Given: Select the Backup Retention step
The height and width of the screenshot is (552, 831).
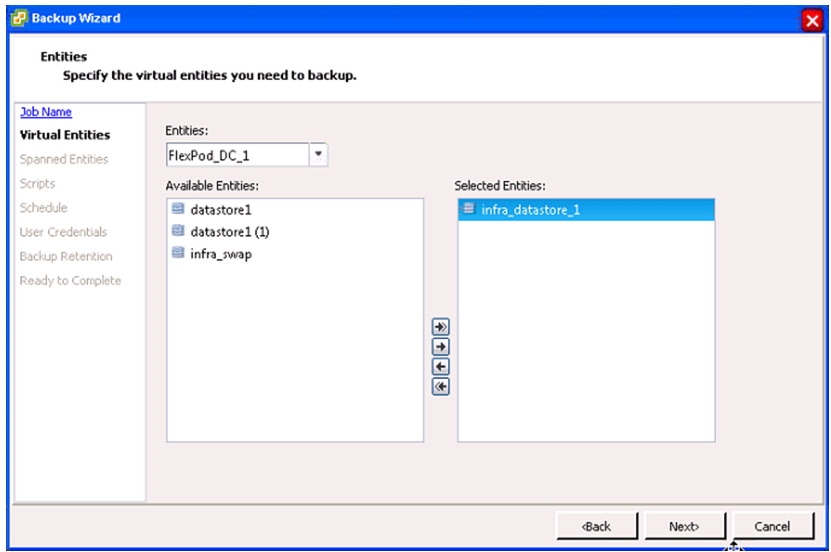Looking at the screenshot, I should pyautogui.click(x=66, y=256).
